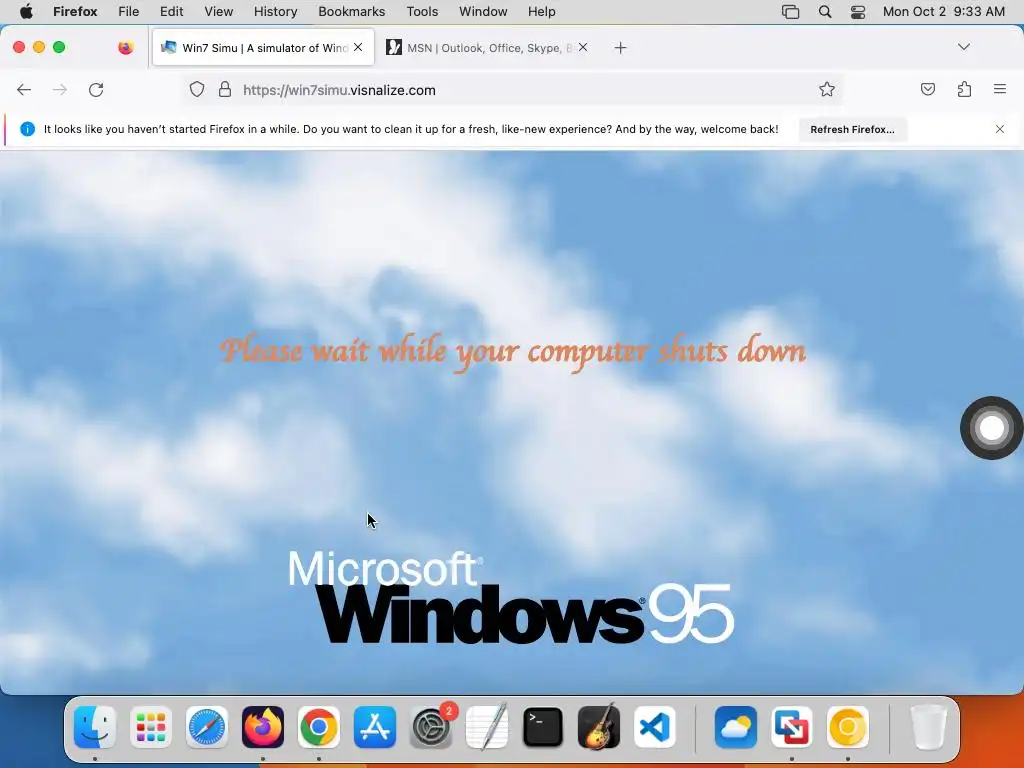This screenshot has width=1024, height=768.
Task: Open the Bookmarks menu
Action: pos(351,11)
